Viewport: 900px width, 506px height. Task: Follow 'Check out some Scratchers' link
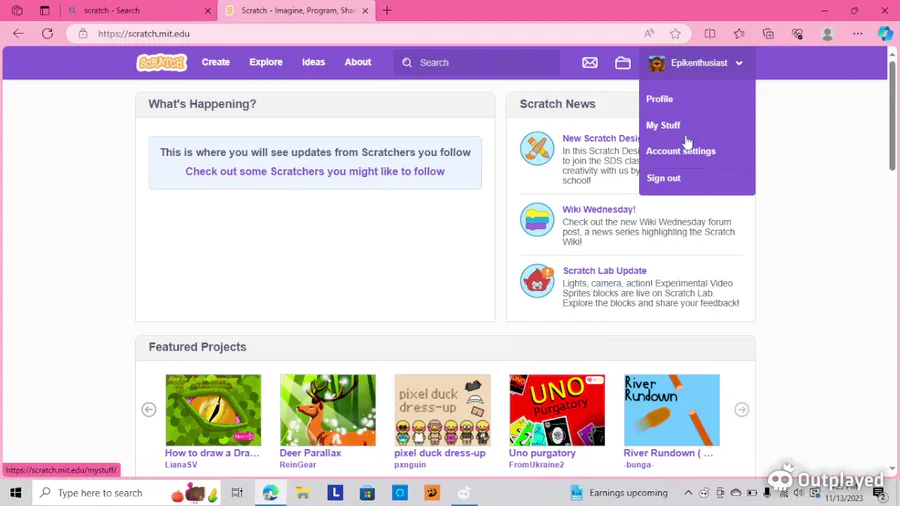[315, 171]
